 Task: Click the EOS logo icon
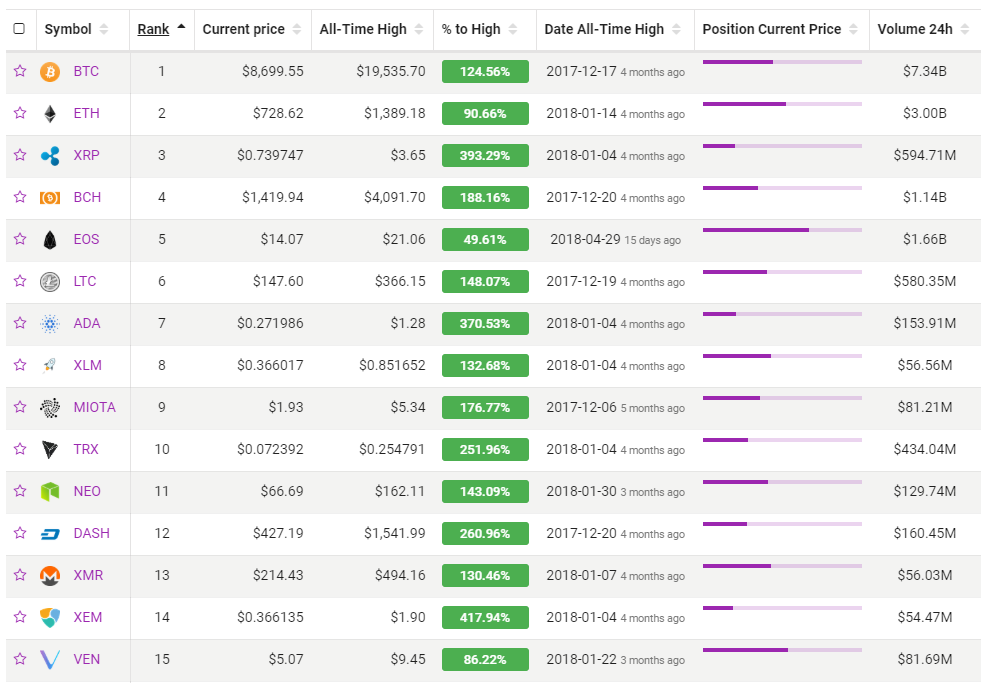tap(50, 240)
